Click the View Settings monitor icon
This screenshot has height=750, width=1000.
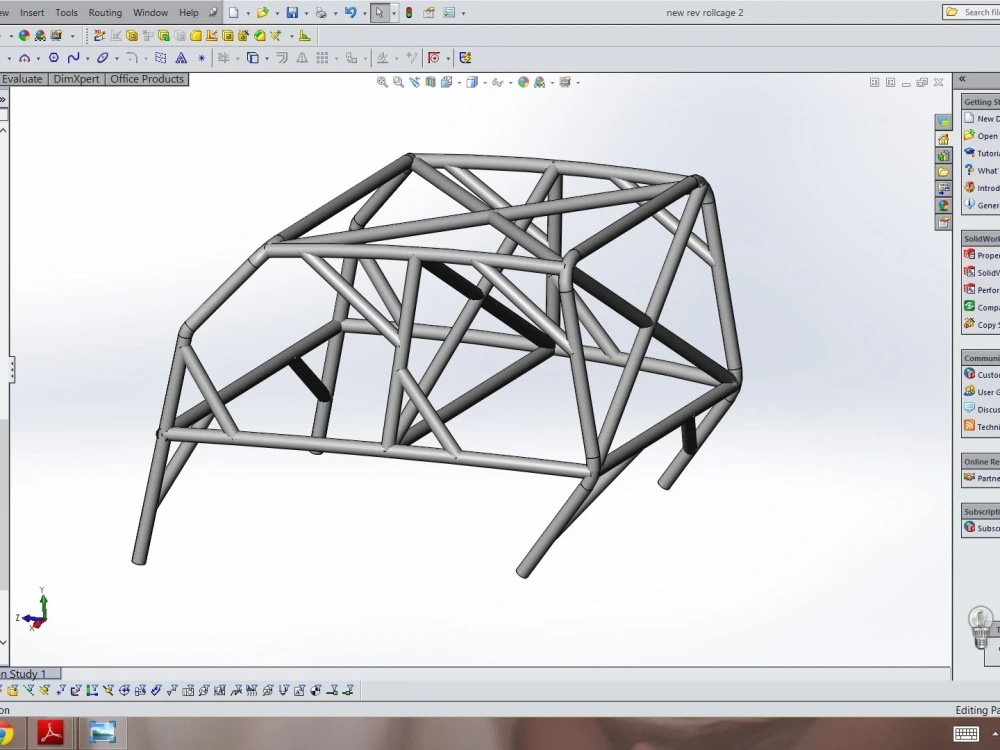(x=565, y=82)
